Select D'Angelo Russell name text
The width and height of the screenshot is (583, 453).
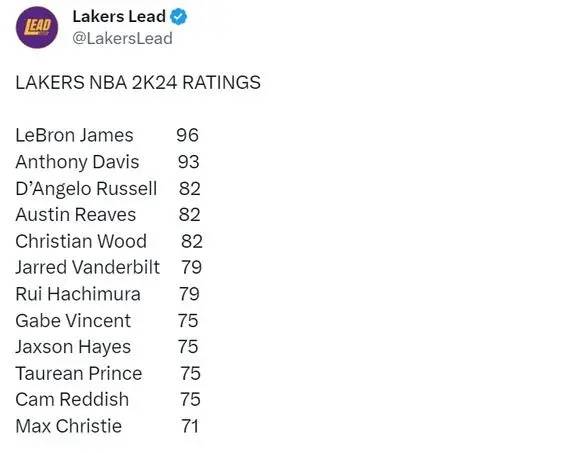(x=86, y=188)
